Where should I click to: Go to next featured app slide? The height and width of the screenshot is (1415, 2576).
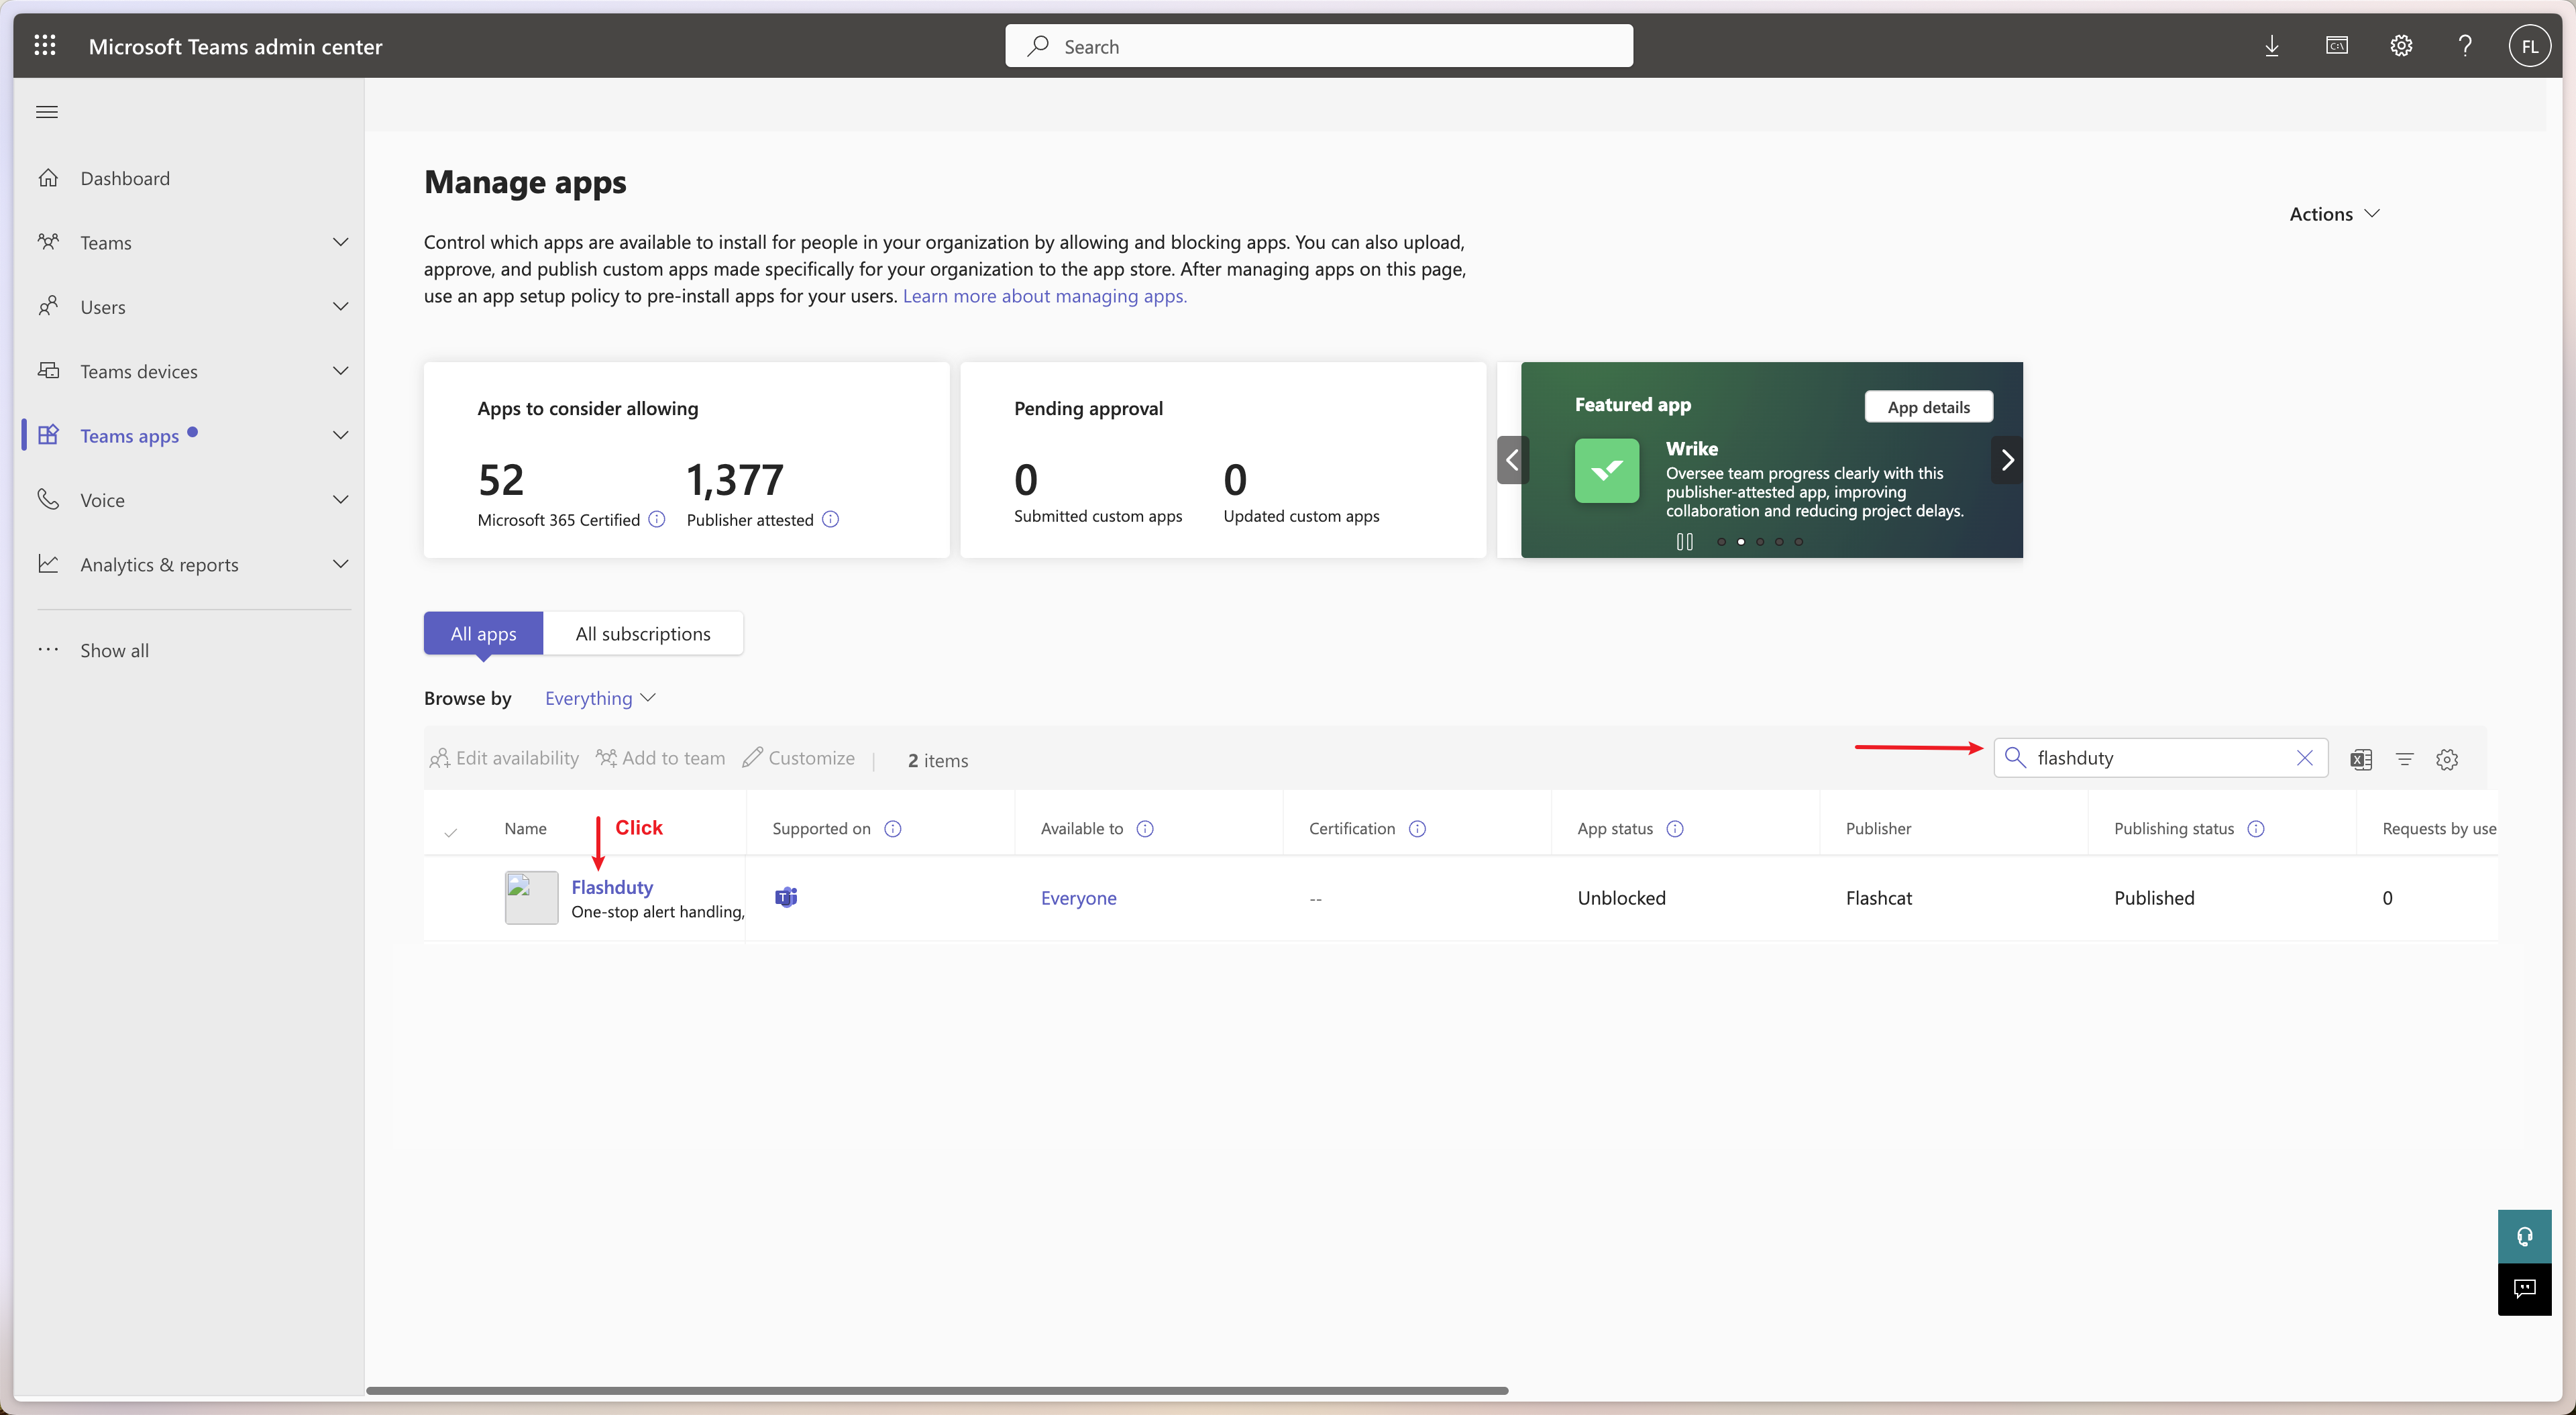(2007, 460)
